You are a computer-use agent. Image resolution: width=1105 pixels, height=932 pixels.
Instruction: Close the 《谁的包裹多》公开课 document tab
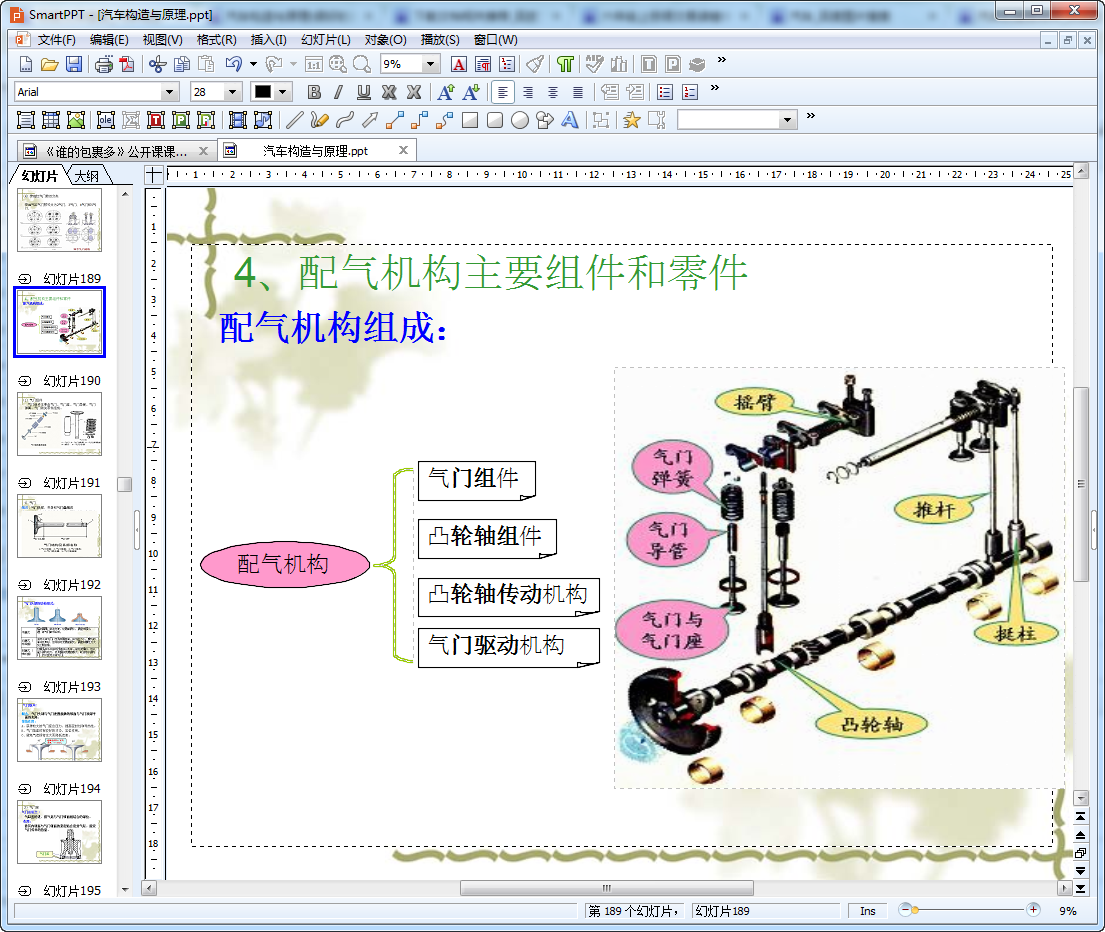tap(203, 151)
